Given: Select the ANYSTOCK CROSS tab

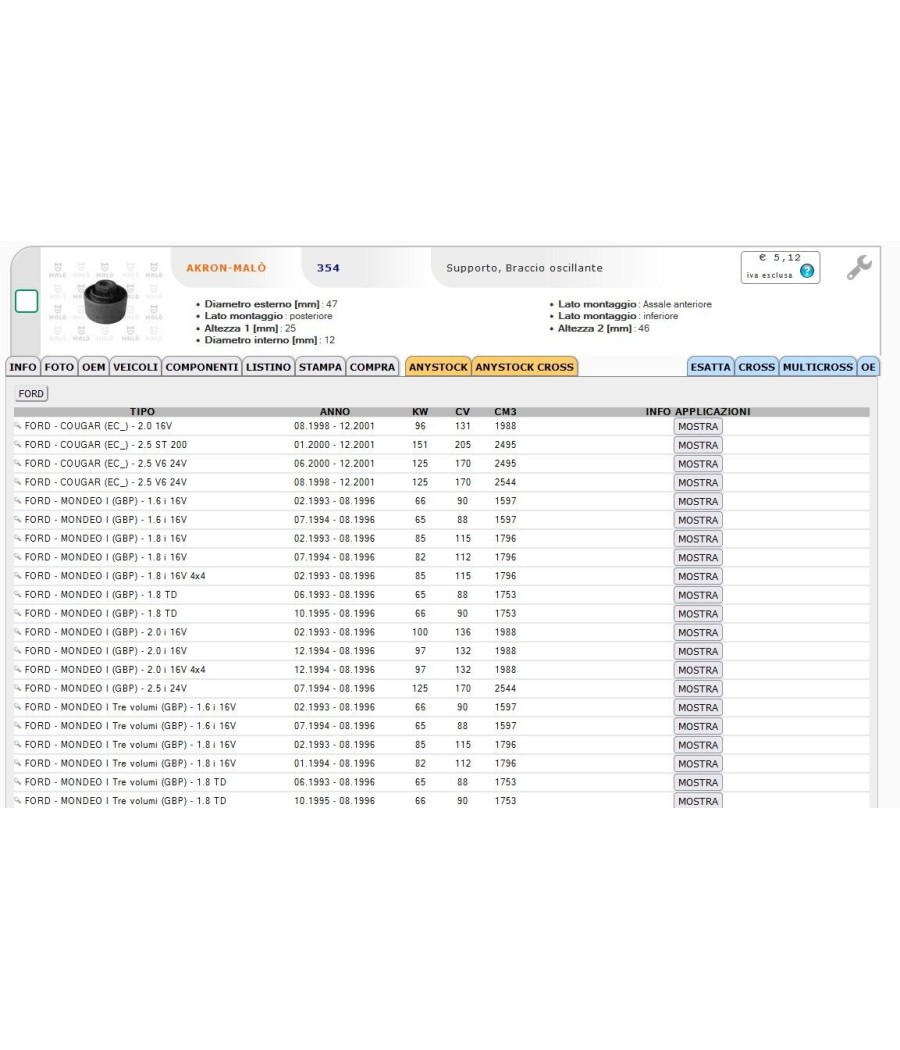Looking at the screenshot, I should 524,367.
